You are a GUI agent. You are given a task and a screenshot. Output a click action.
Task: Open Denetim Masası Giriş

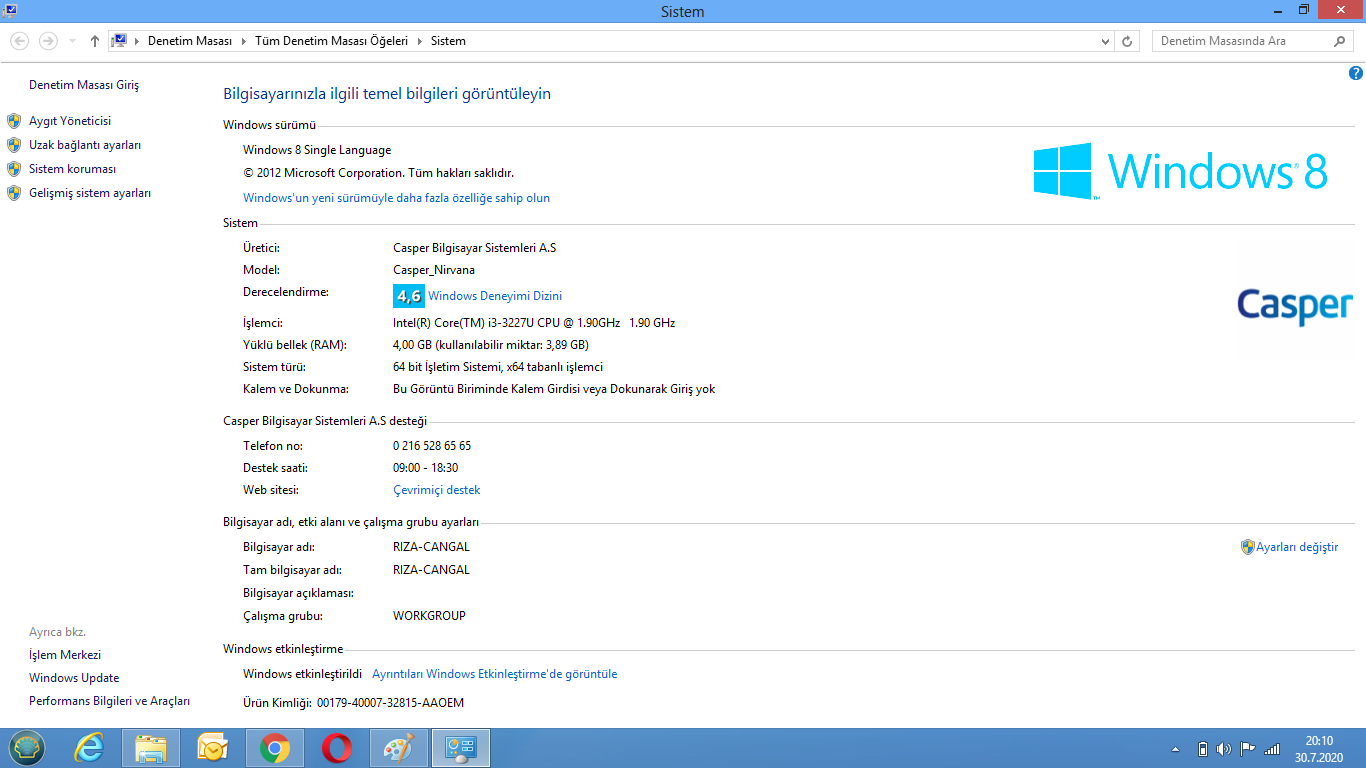[x=84, y=85]
